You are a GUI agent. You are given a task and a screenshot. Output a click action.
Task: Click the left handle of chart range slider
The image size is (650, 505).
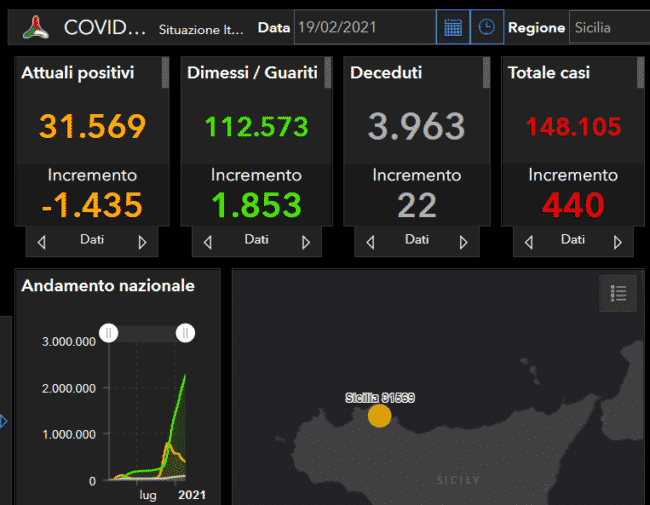pyautogui.click(x=108, y=333)
